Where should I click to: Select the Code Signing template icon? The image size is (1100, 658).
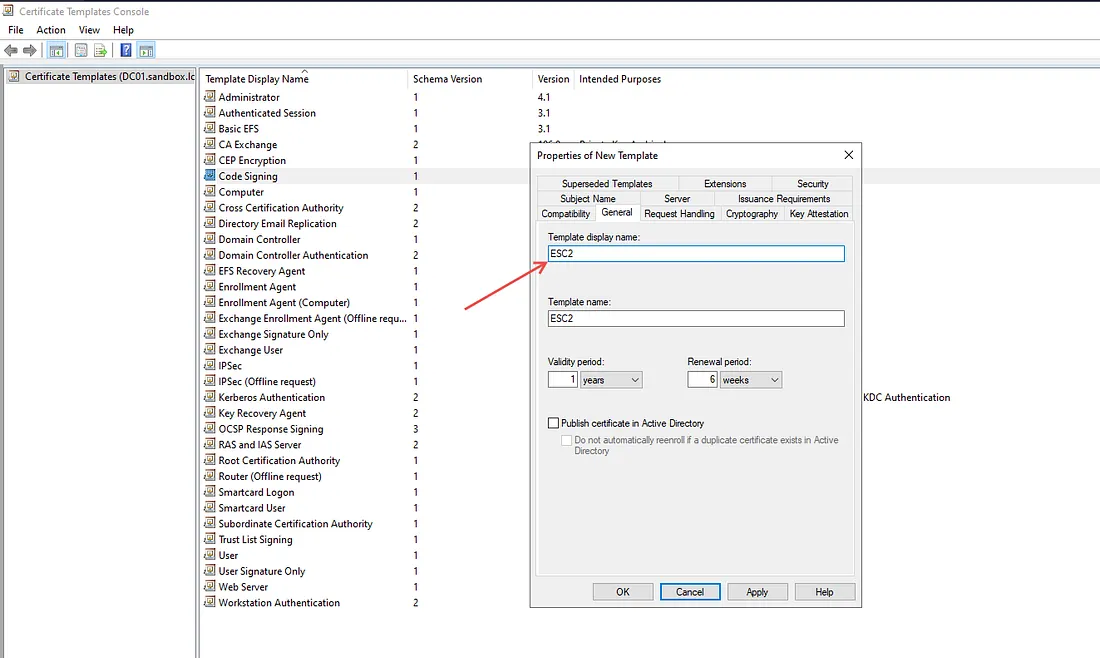pyautogui.click(x=210, y=176)
